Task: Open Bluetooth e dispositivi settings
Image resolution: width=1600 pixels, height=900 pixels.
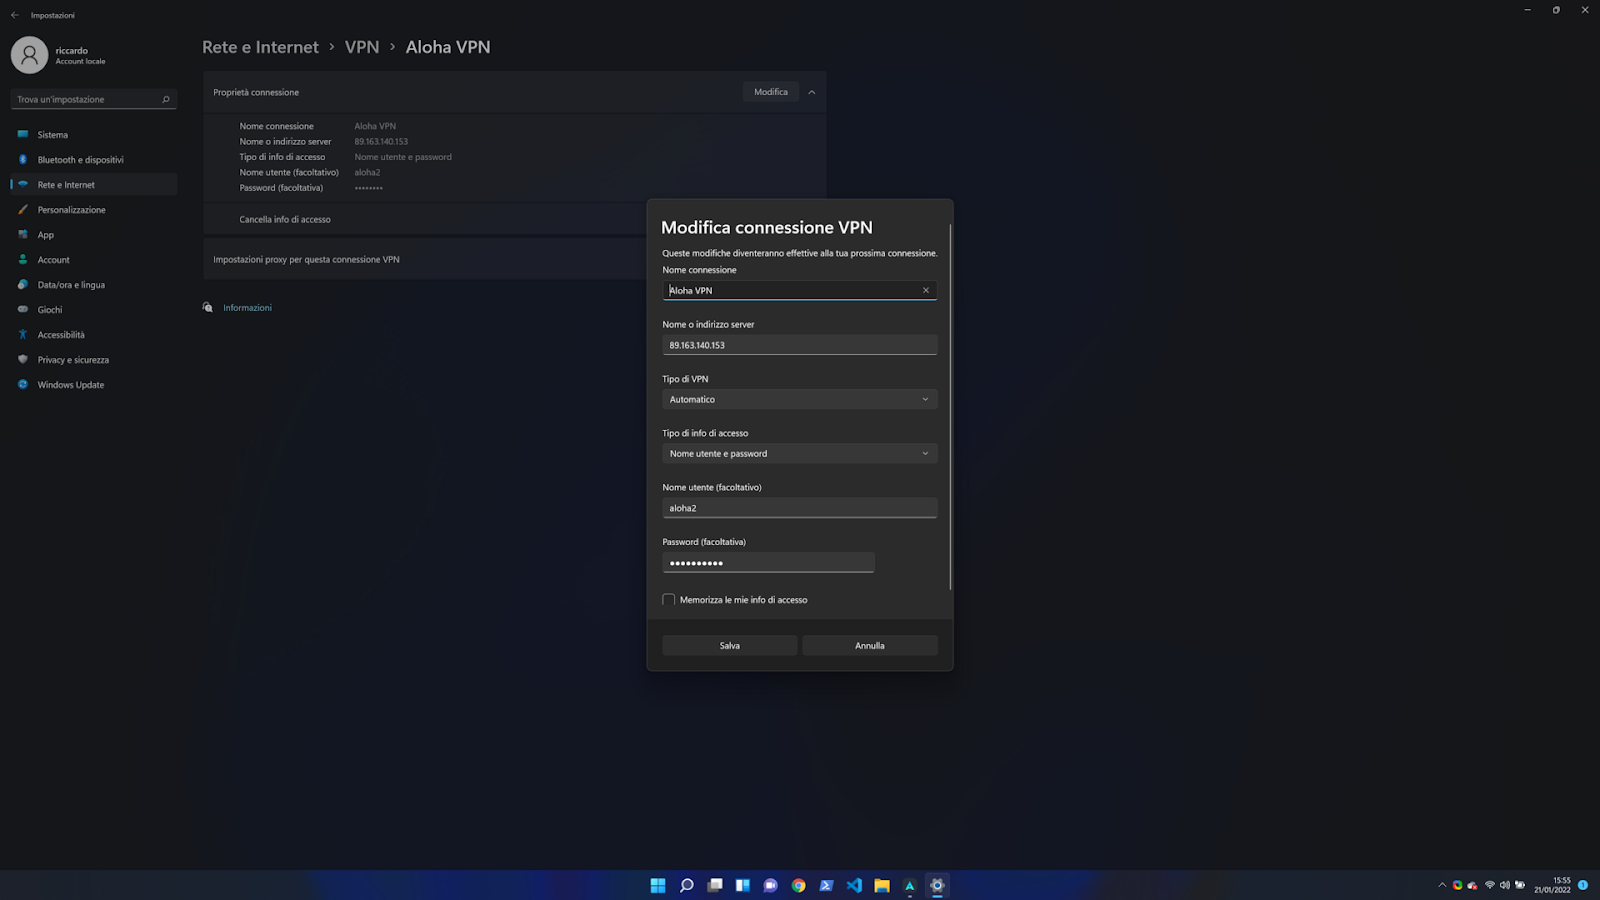Action: 94,160
